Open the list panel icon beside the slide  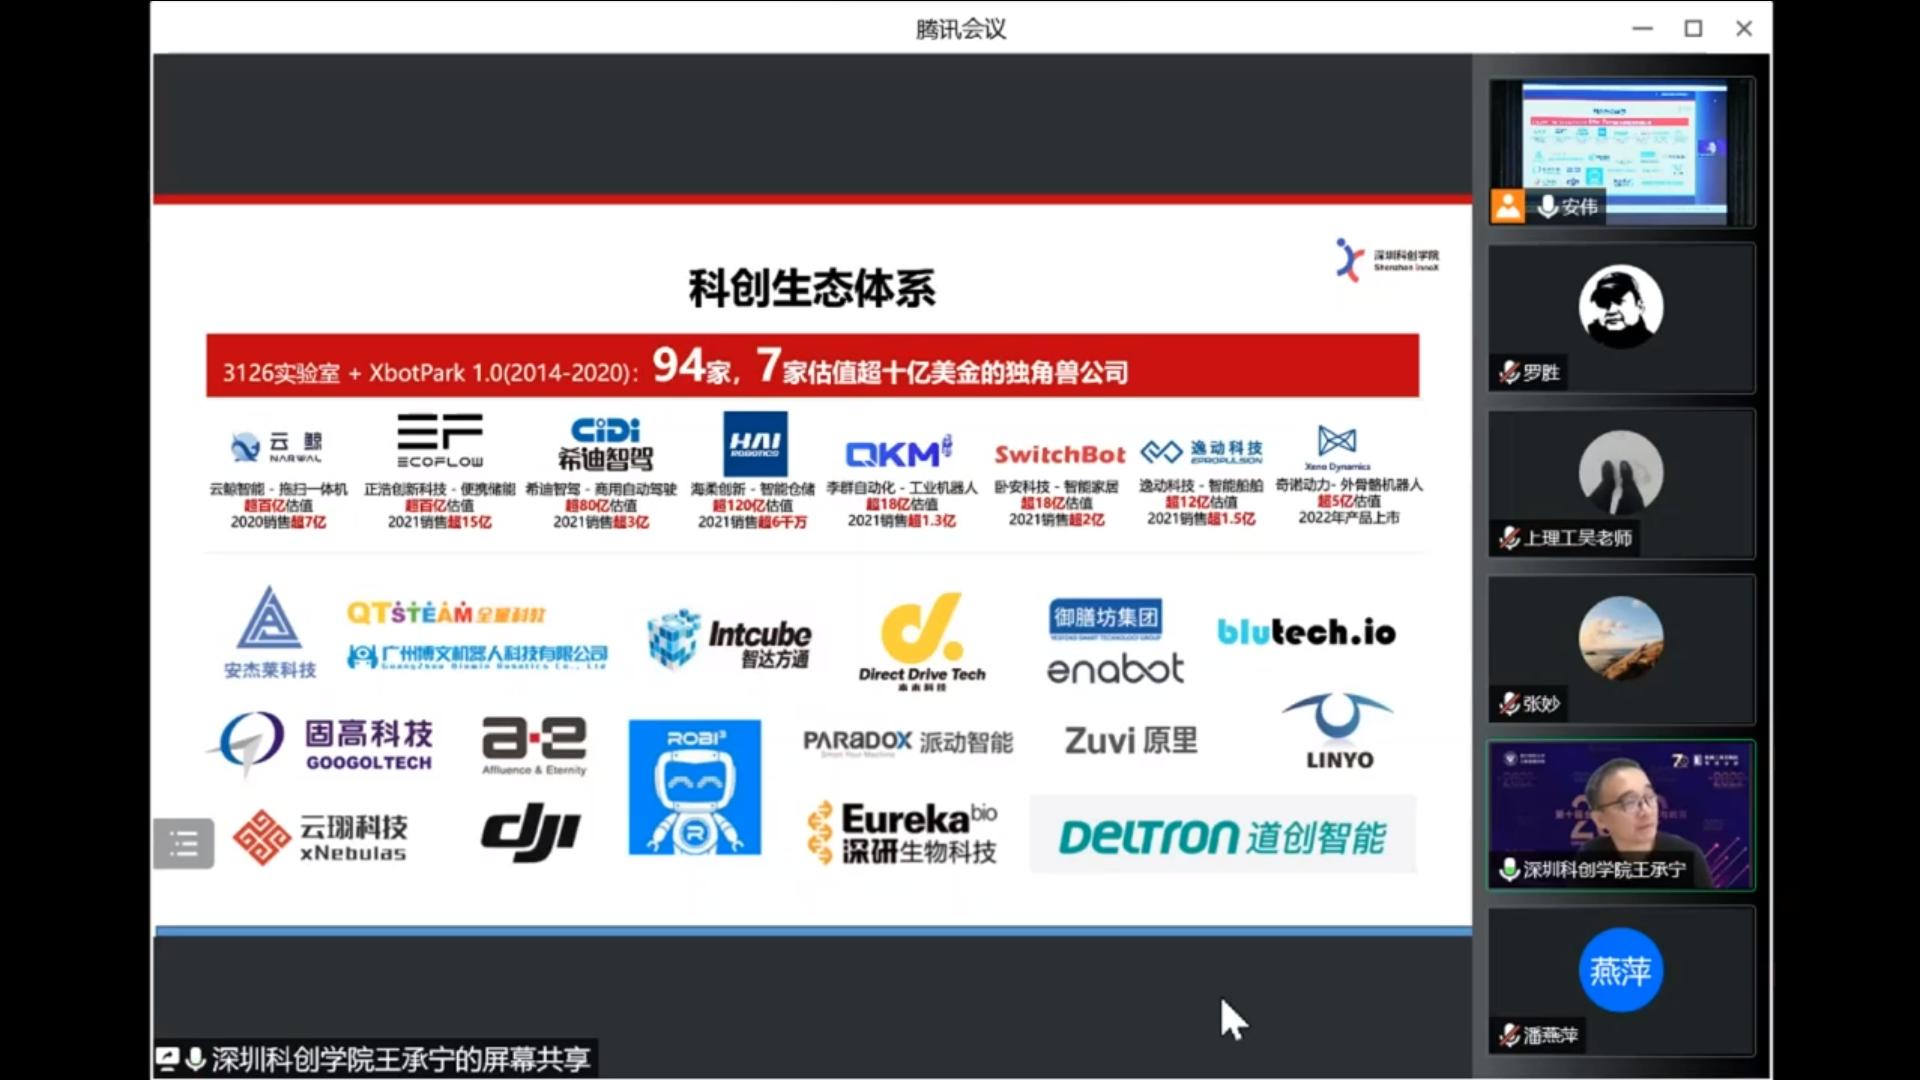[x=184, y=843]
